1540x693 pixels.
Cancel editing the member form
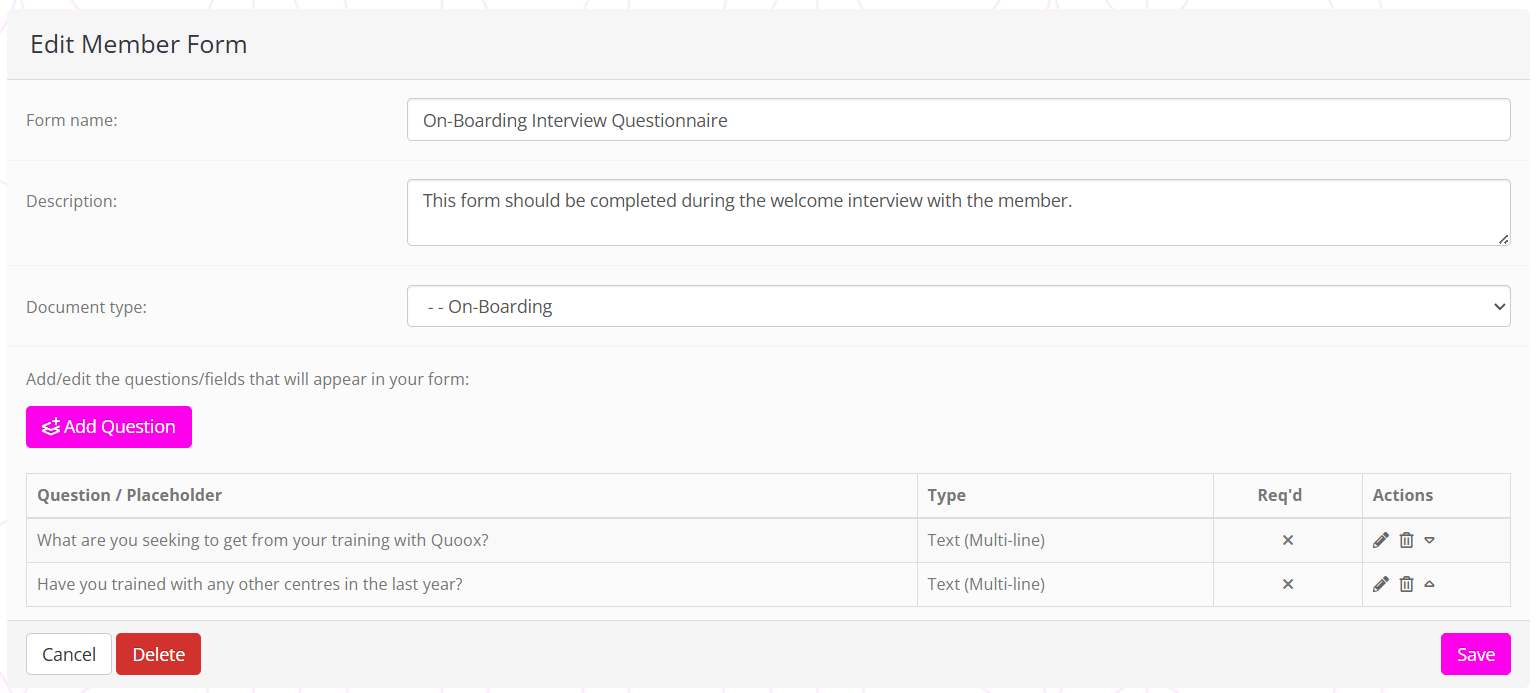(69, 654)
